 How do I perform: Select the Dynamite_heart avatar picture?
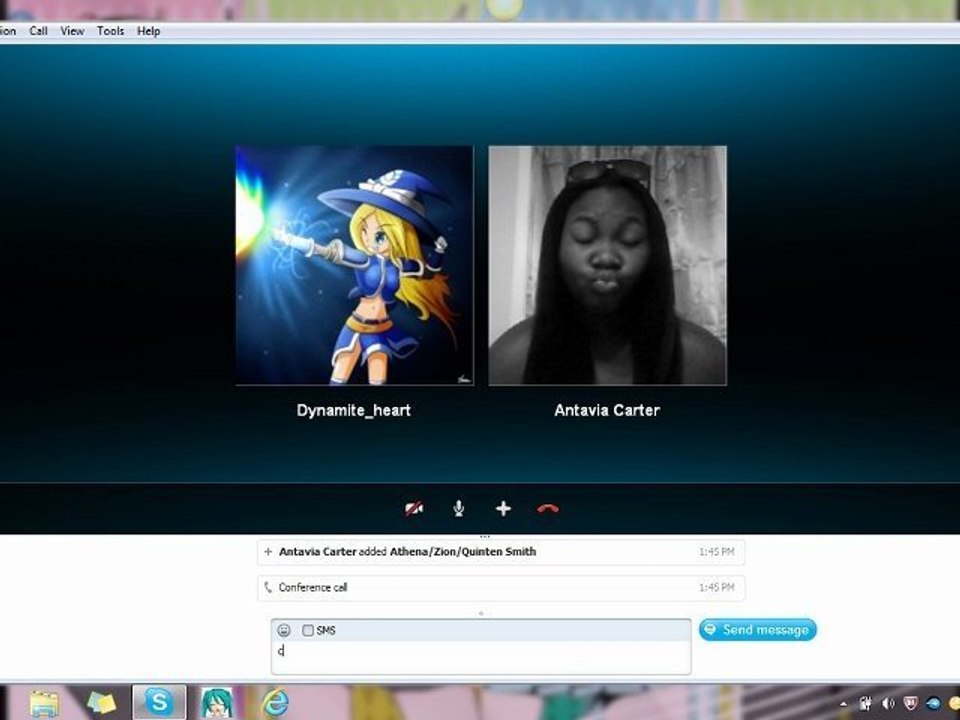pos(354,265)
